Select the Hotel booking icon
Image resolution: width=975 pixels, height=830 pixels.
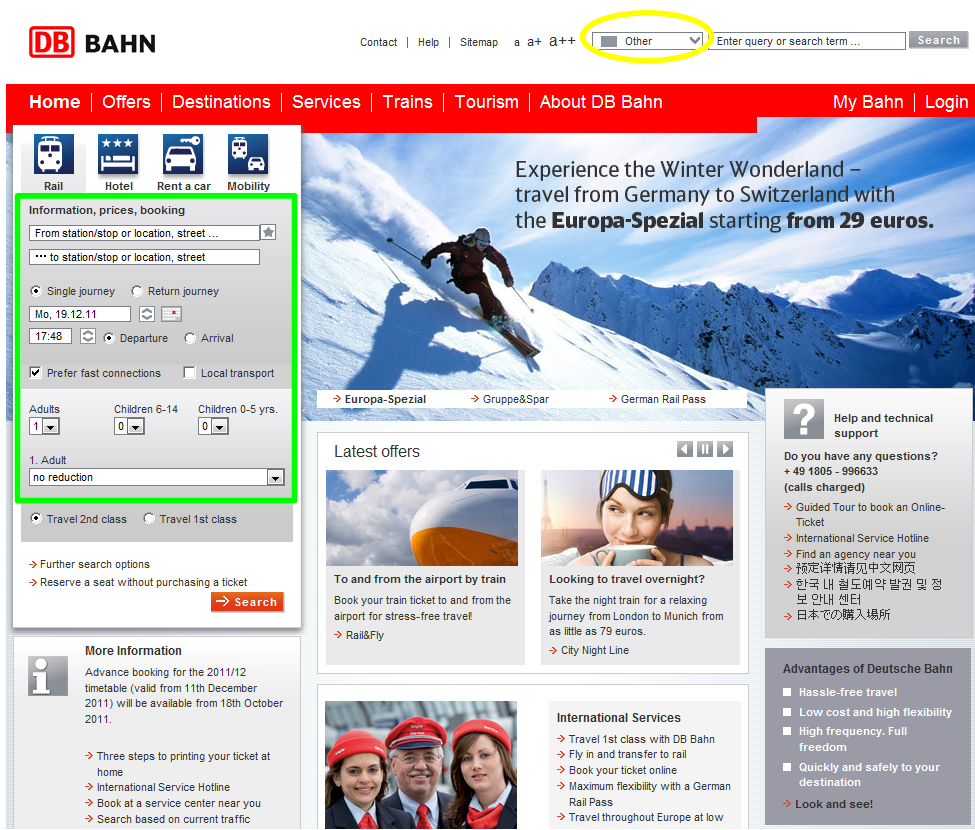coord(118,154)
